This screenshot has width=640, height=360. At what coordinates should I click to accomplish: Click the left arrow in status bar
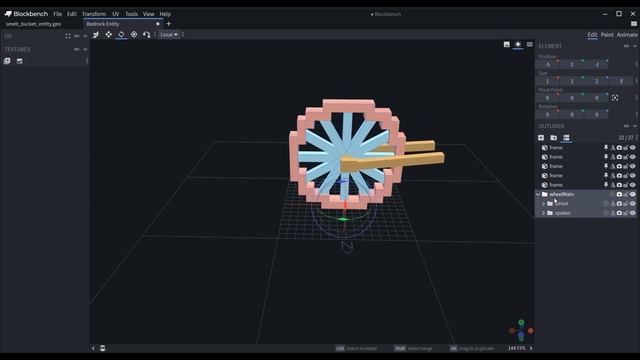tap(93, 348)
